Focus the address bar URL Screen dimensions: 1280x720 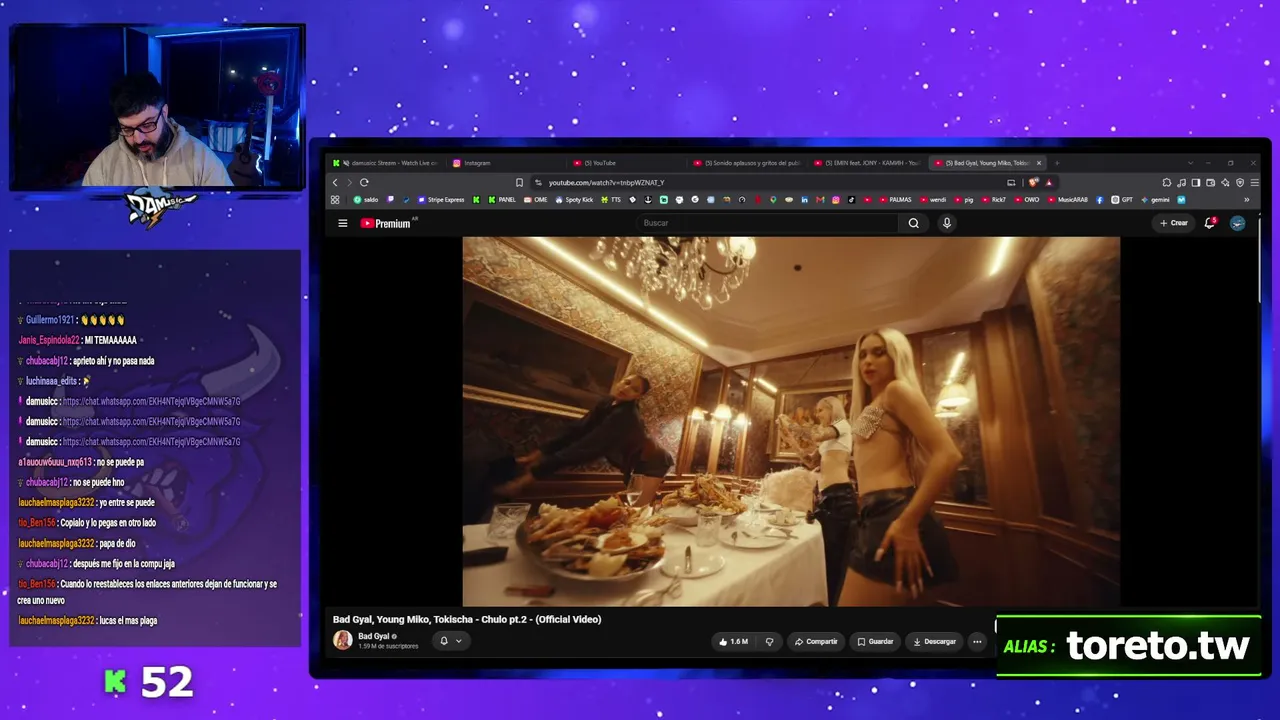coord(606,182)
